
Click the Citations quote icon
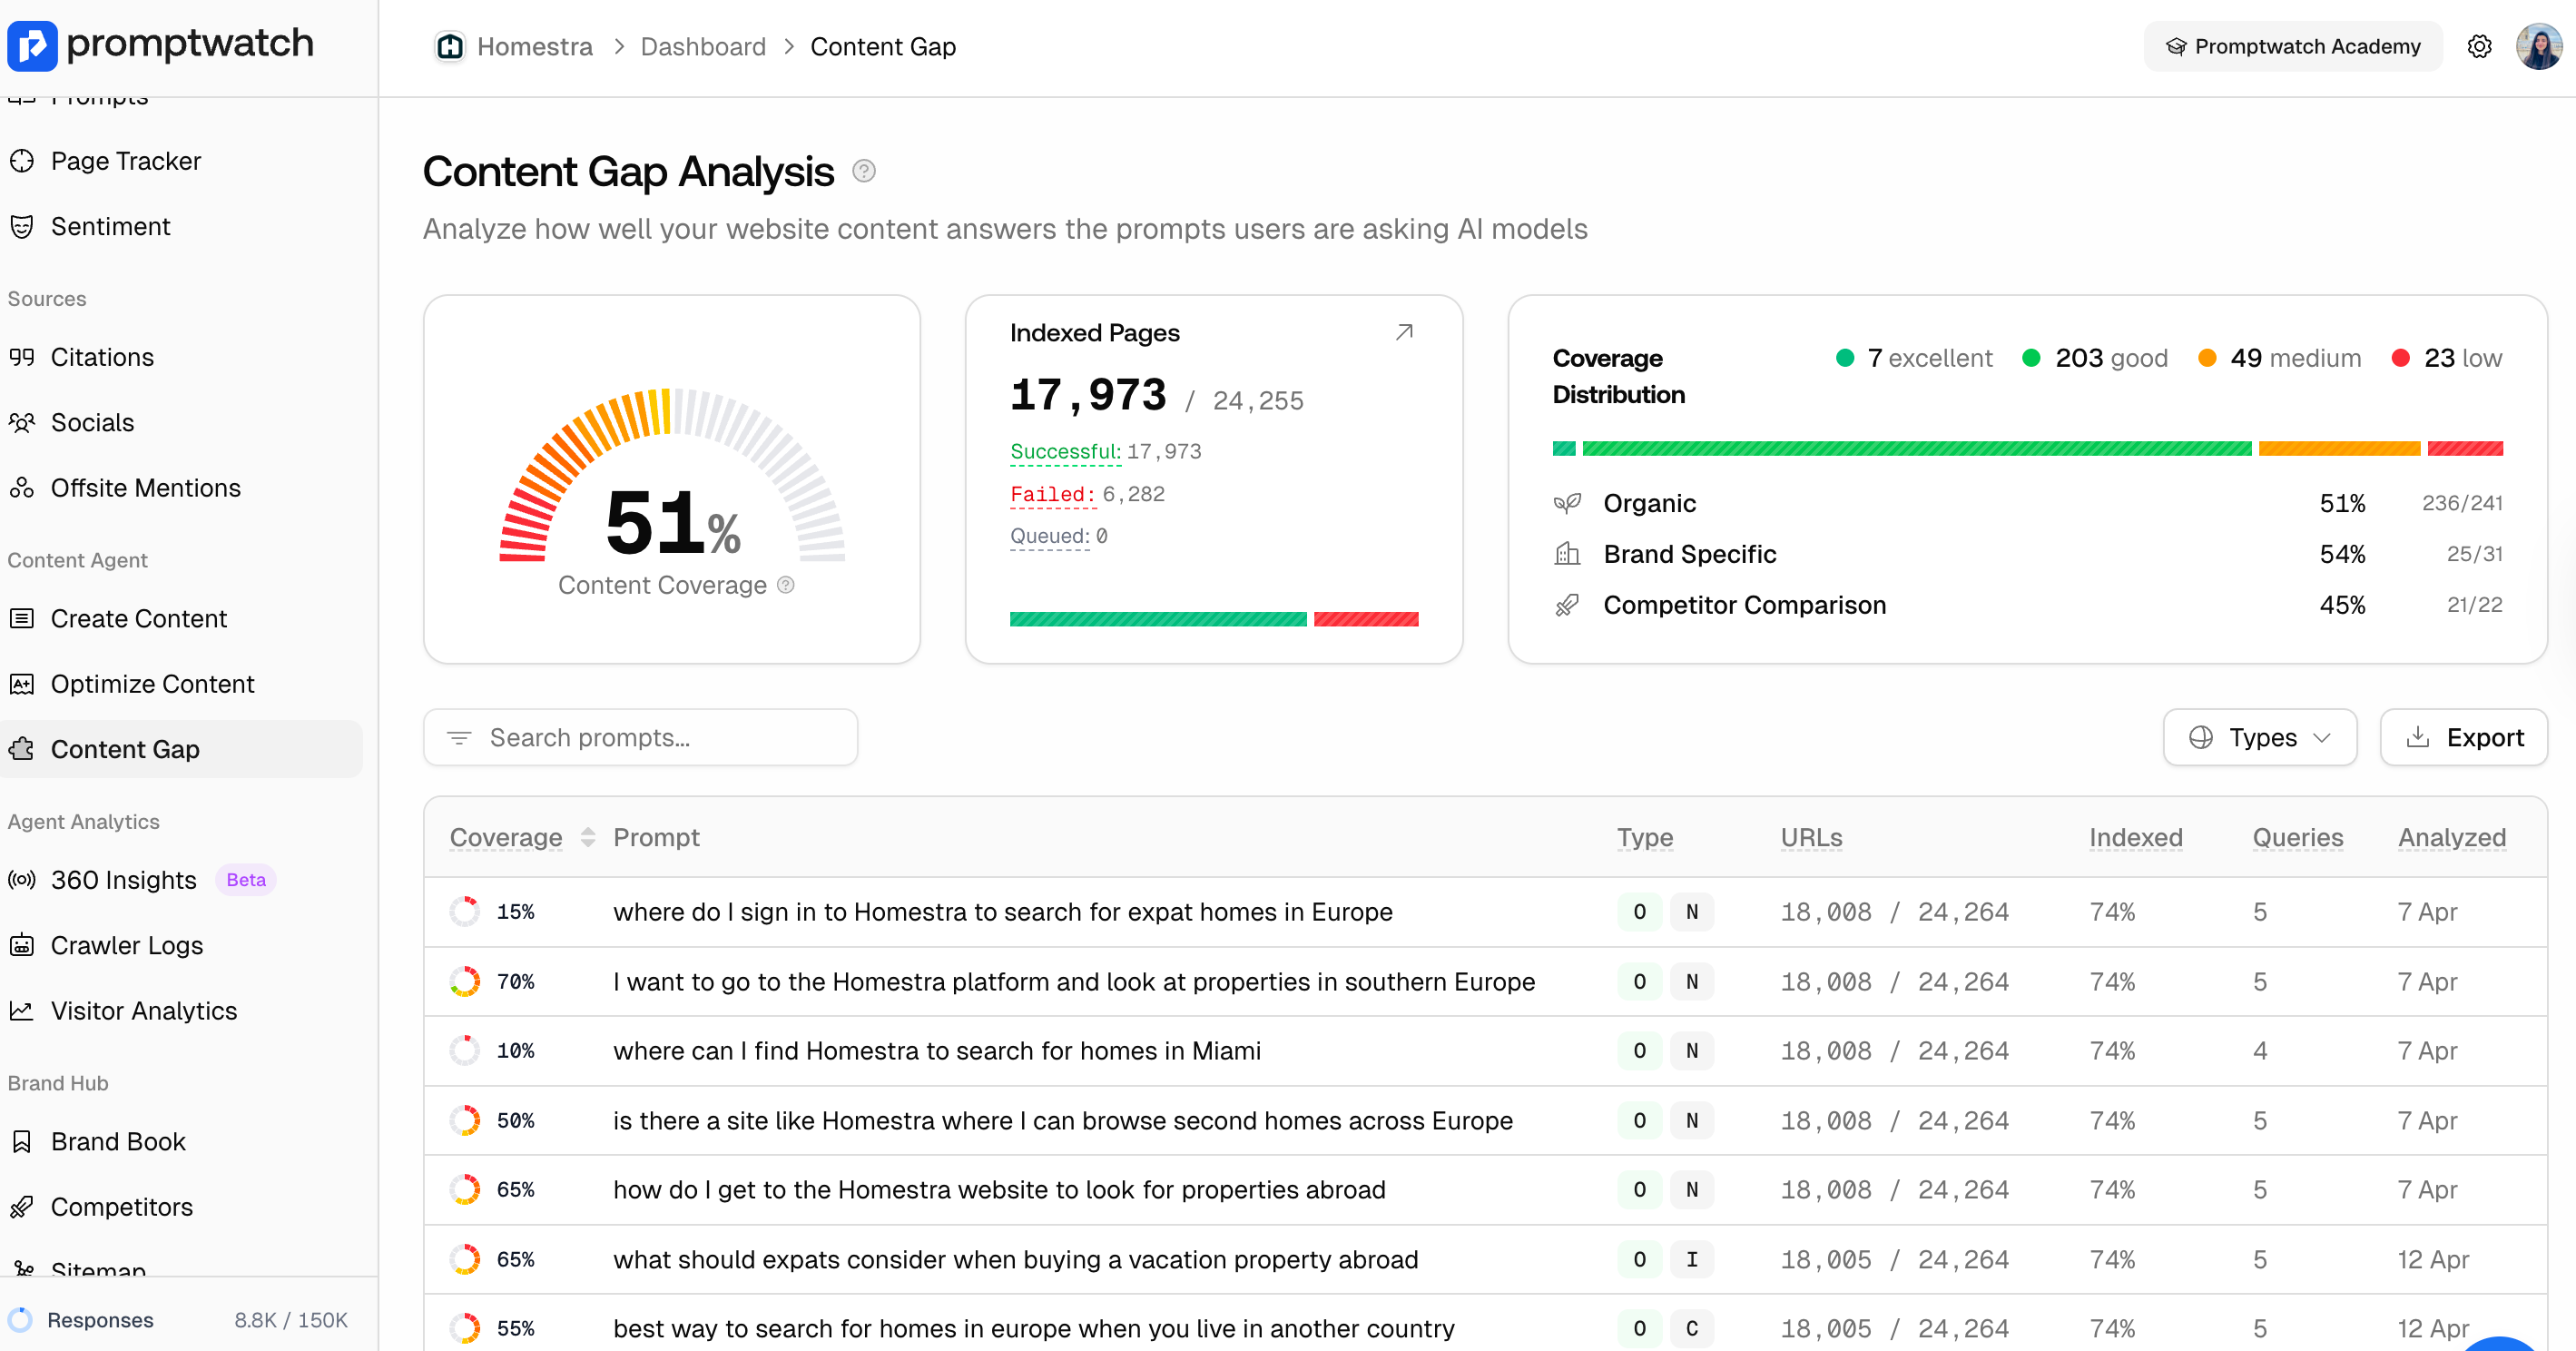pos(22,357)
